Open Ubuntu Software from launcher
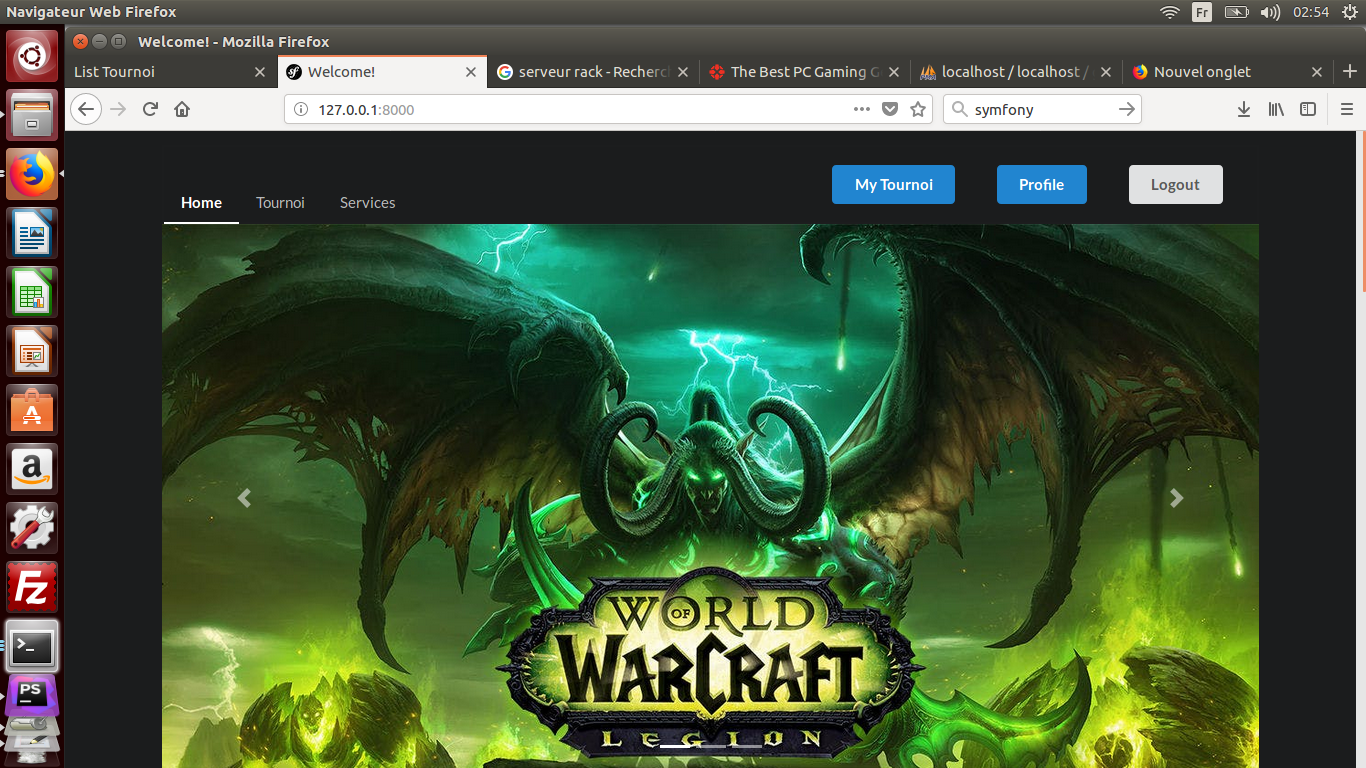The width and height of the screenshot is (1366, 768). click(x=33, y=410)
